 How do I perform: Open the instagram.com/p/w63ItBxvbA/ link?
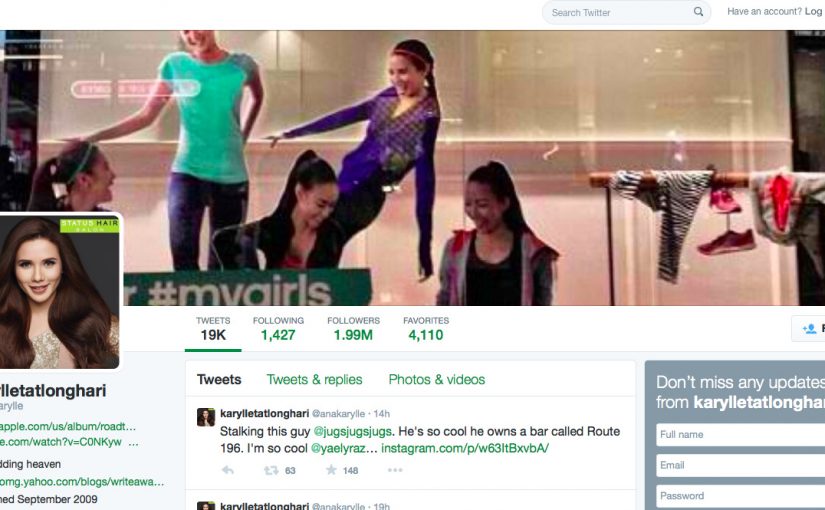click(x=465, y=448)
